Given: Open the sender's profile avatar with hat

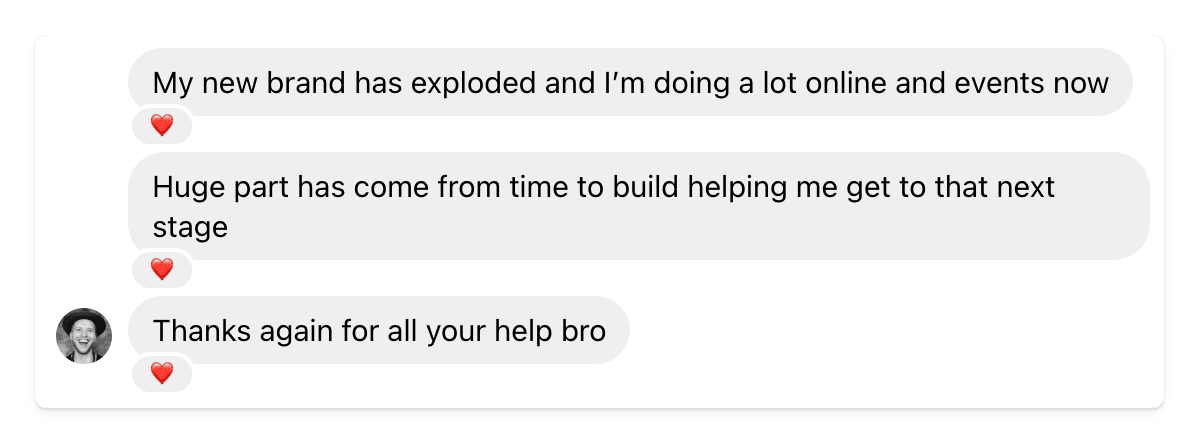Looking at the screenshot, I should 84,336.
